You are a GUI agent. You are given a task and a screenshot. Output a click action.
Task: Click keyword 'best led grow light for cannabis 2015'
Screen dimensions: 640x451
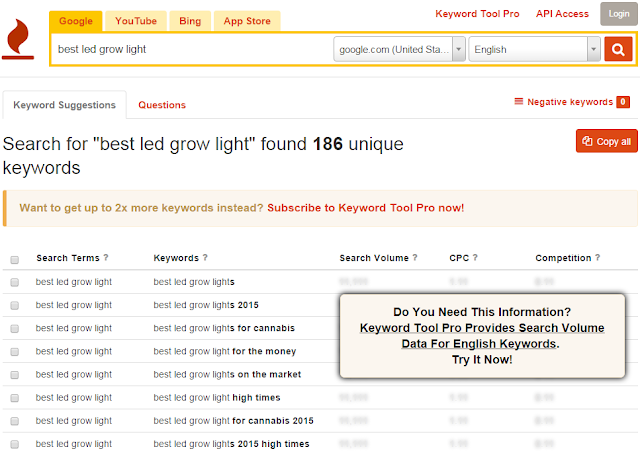pyautogui.click(x=233, y=421)
